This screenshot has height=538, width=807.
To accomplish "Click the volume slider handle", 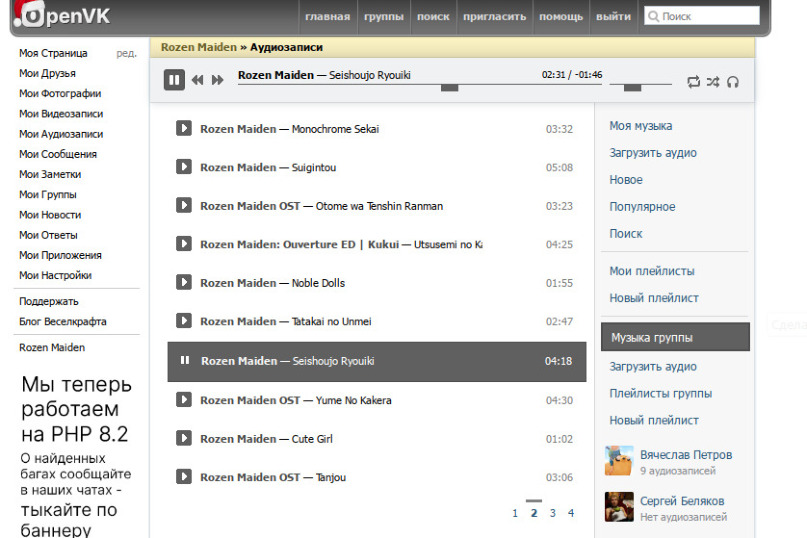I will [633, 88].
